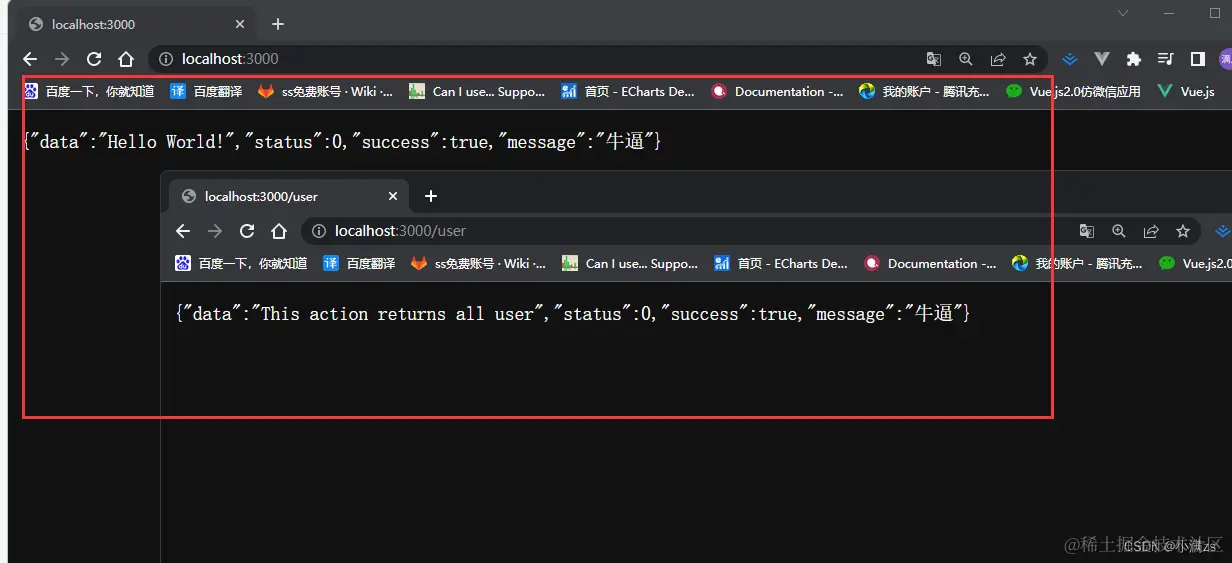Viewport: 1232px width, 563px height.
Task: View site info for localhost:3000/user
Action: click(319, 231)
